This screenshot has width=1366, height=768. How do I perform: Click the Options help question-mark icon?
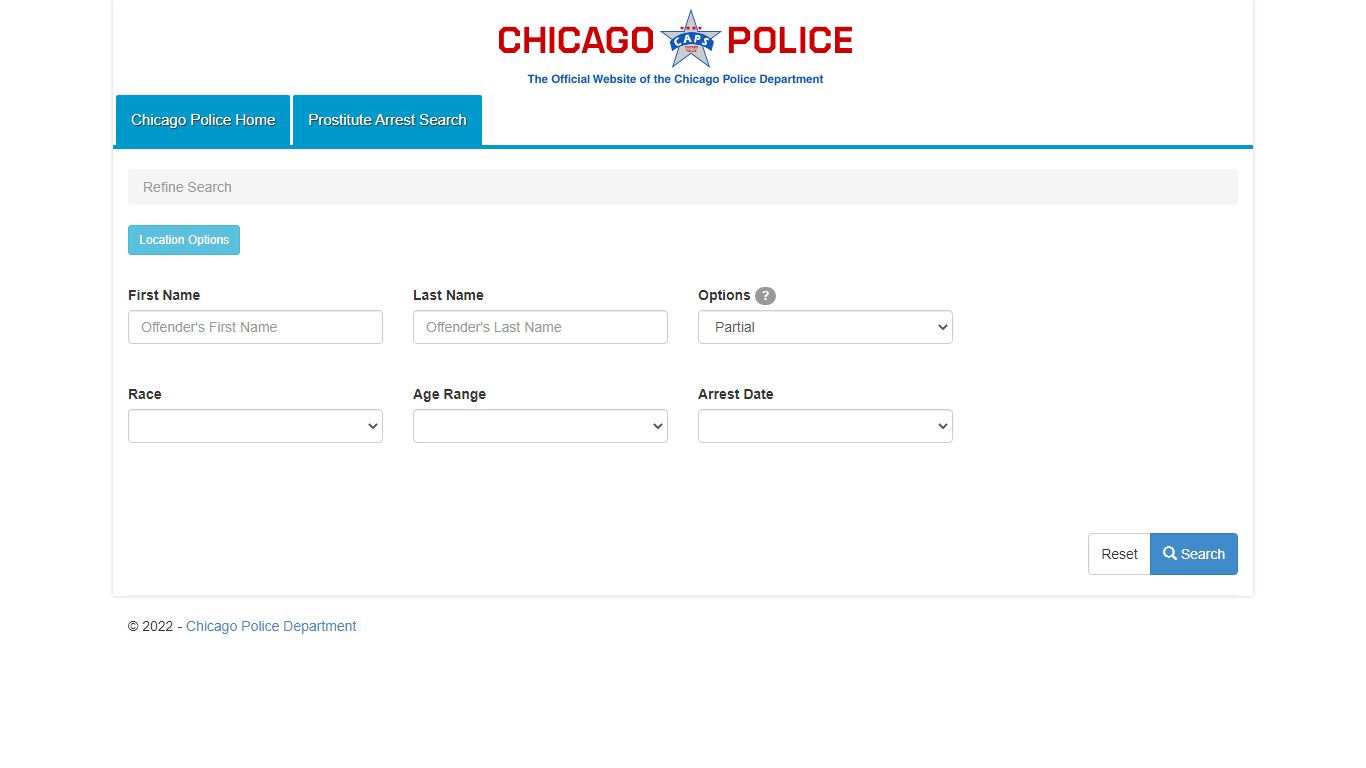coord(765,296)
